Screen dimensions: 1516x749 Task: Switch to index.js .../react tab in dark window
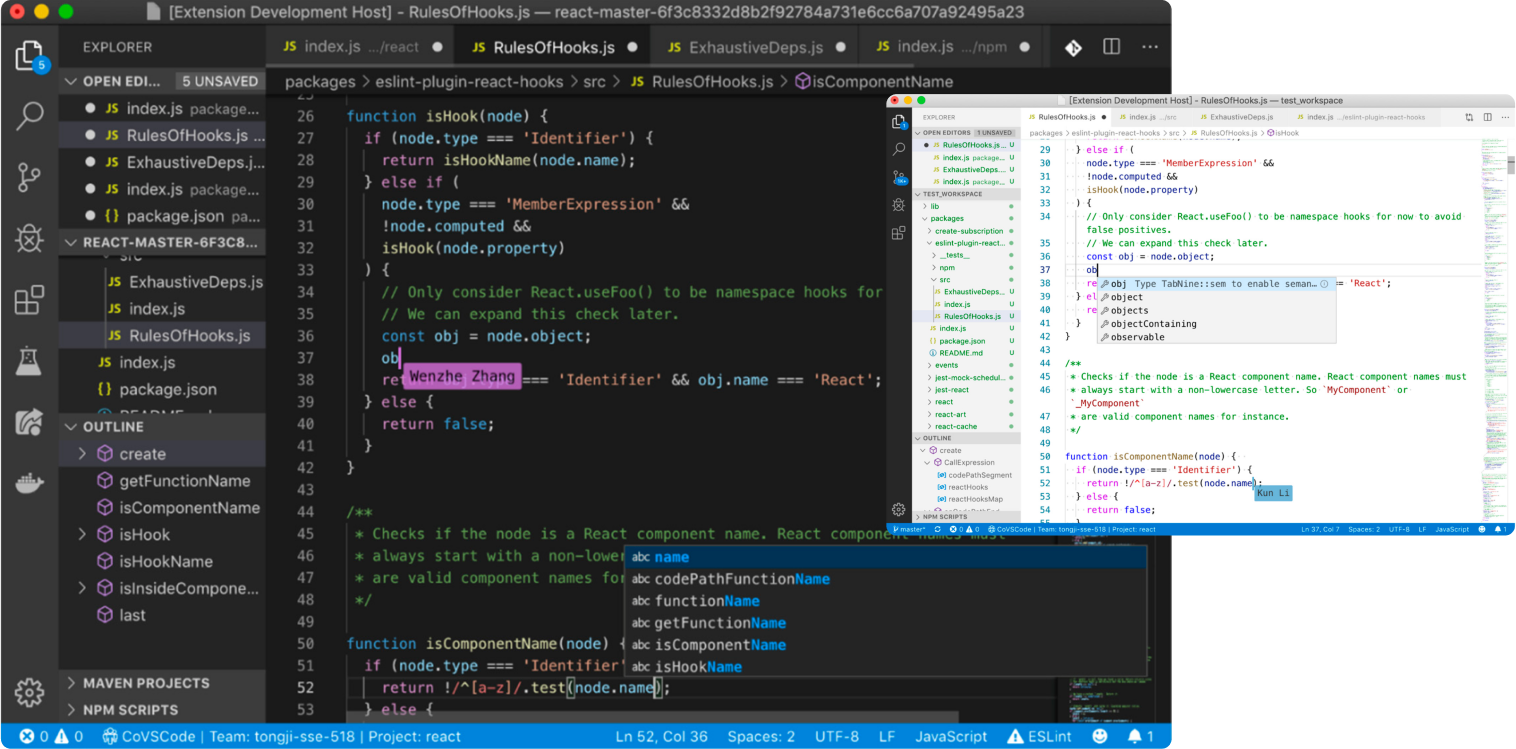tap(360, 47)
